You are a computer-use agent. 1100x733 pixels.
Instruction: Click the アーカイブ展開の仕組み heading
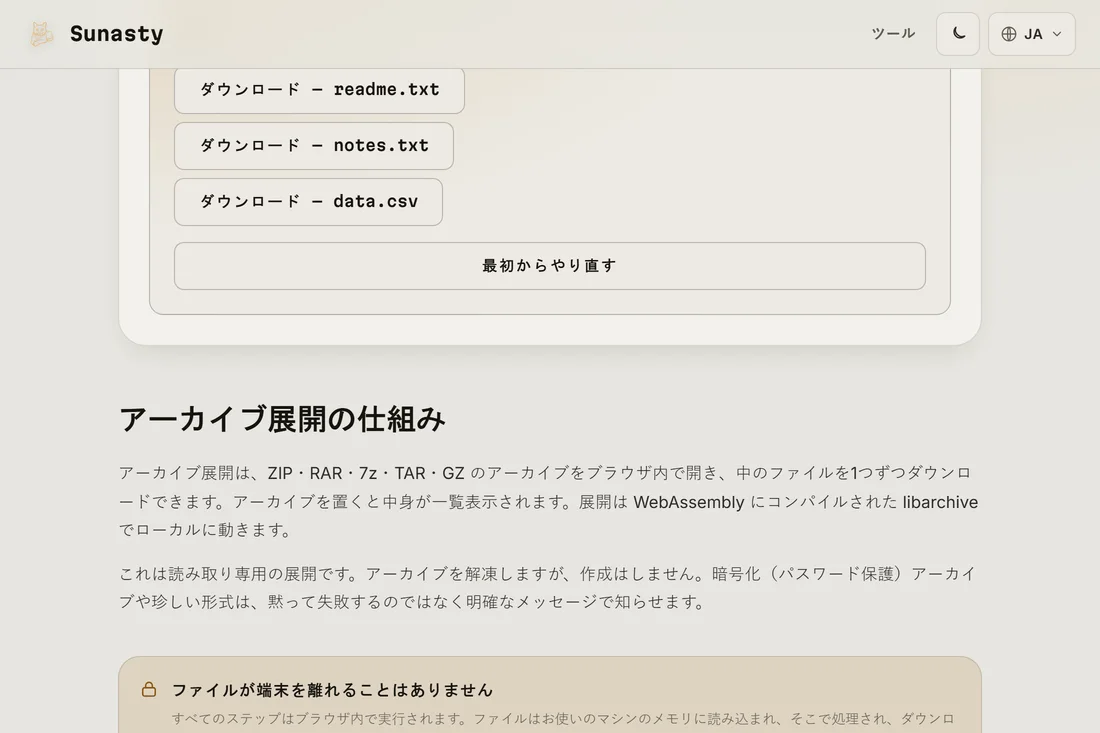282,419
